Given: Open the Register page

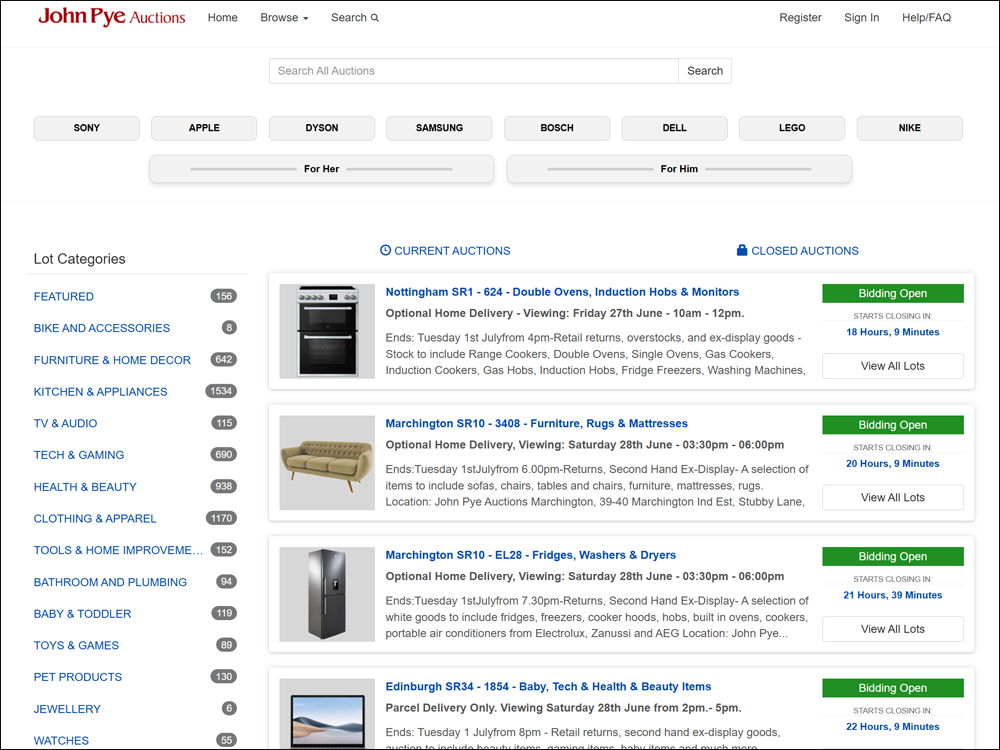Looking at the screenshot, I should point(800,18).
